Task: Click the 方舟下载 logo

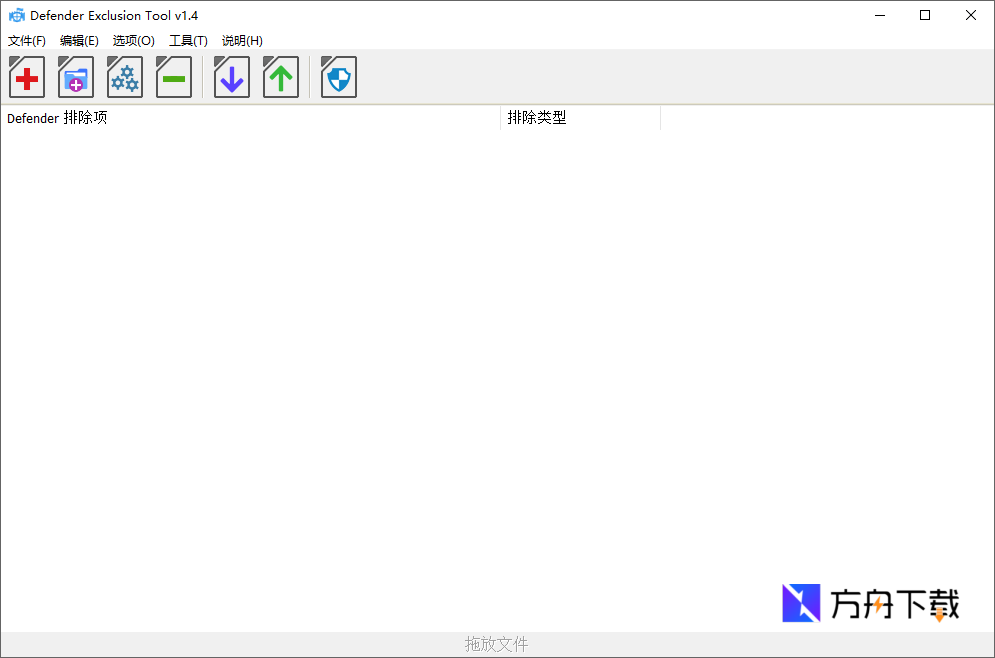Action: [x=871, y=603]
